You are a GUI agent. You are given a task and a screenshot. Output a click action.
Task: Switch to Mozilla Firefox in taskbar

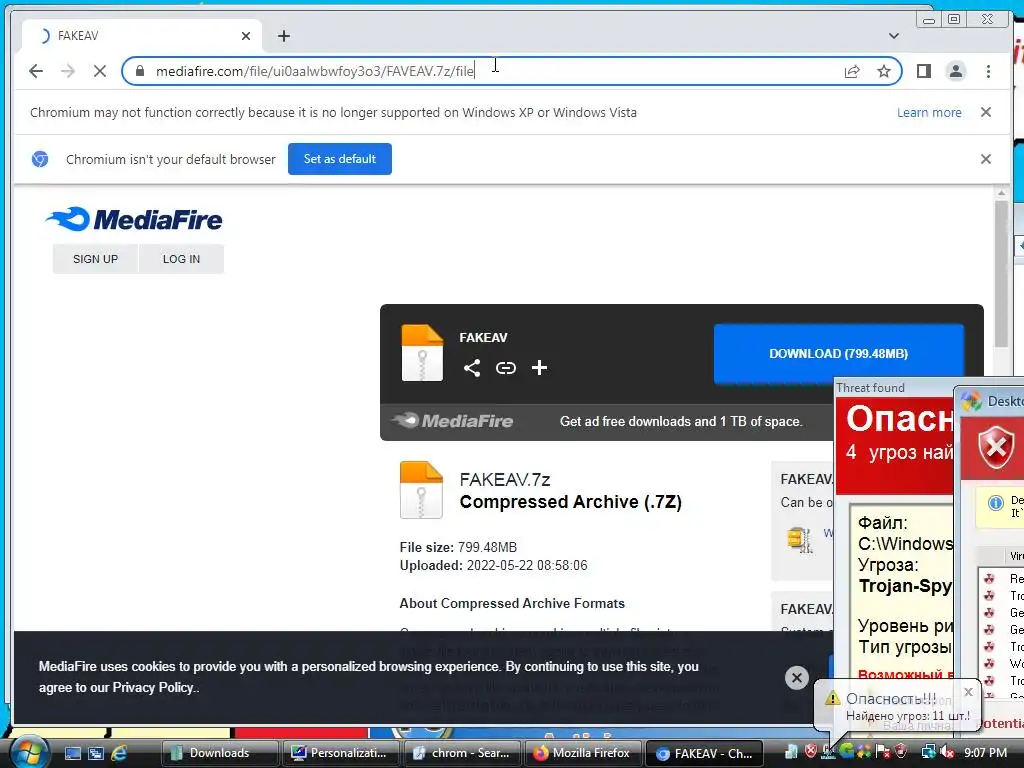pyautogui.click(x=583, y=753)
